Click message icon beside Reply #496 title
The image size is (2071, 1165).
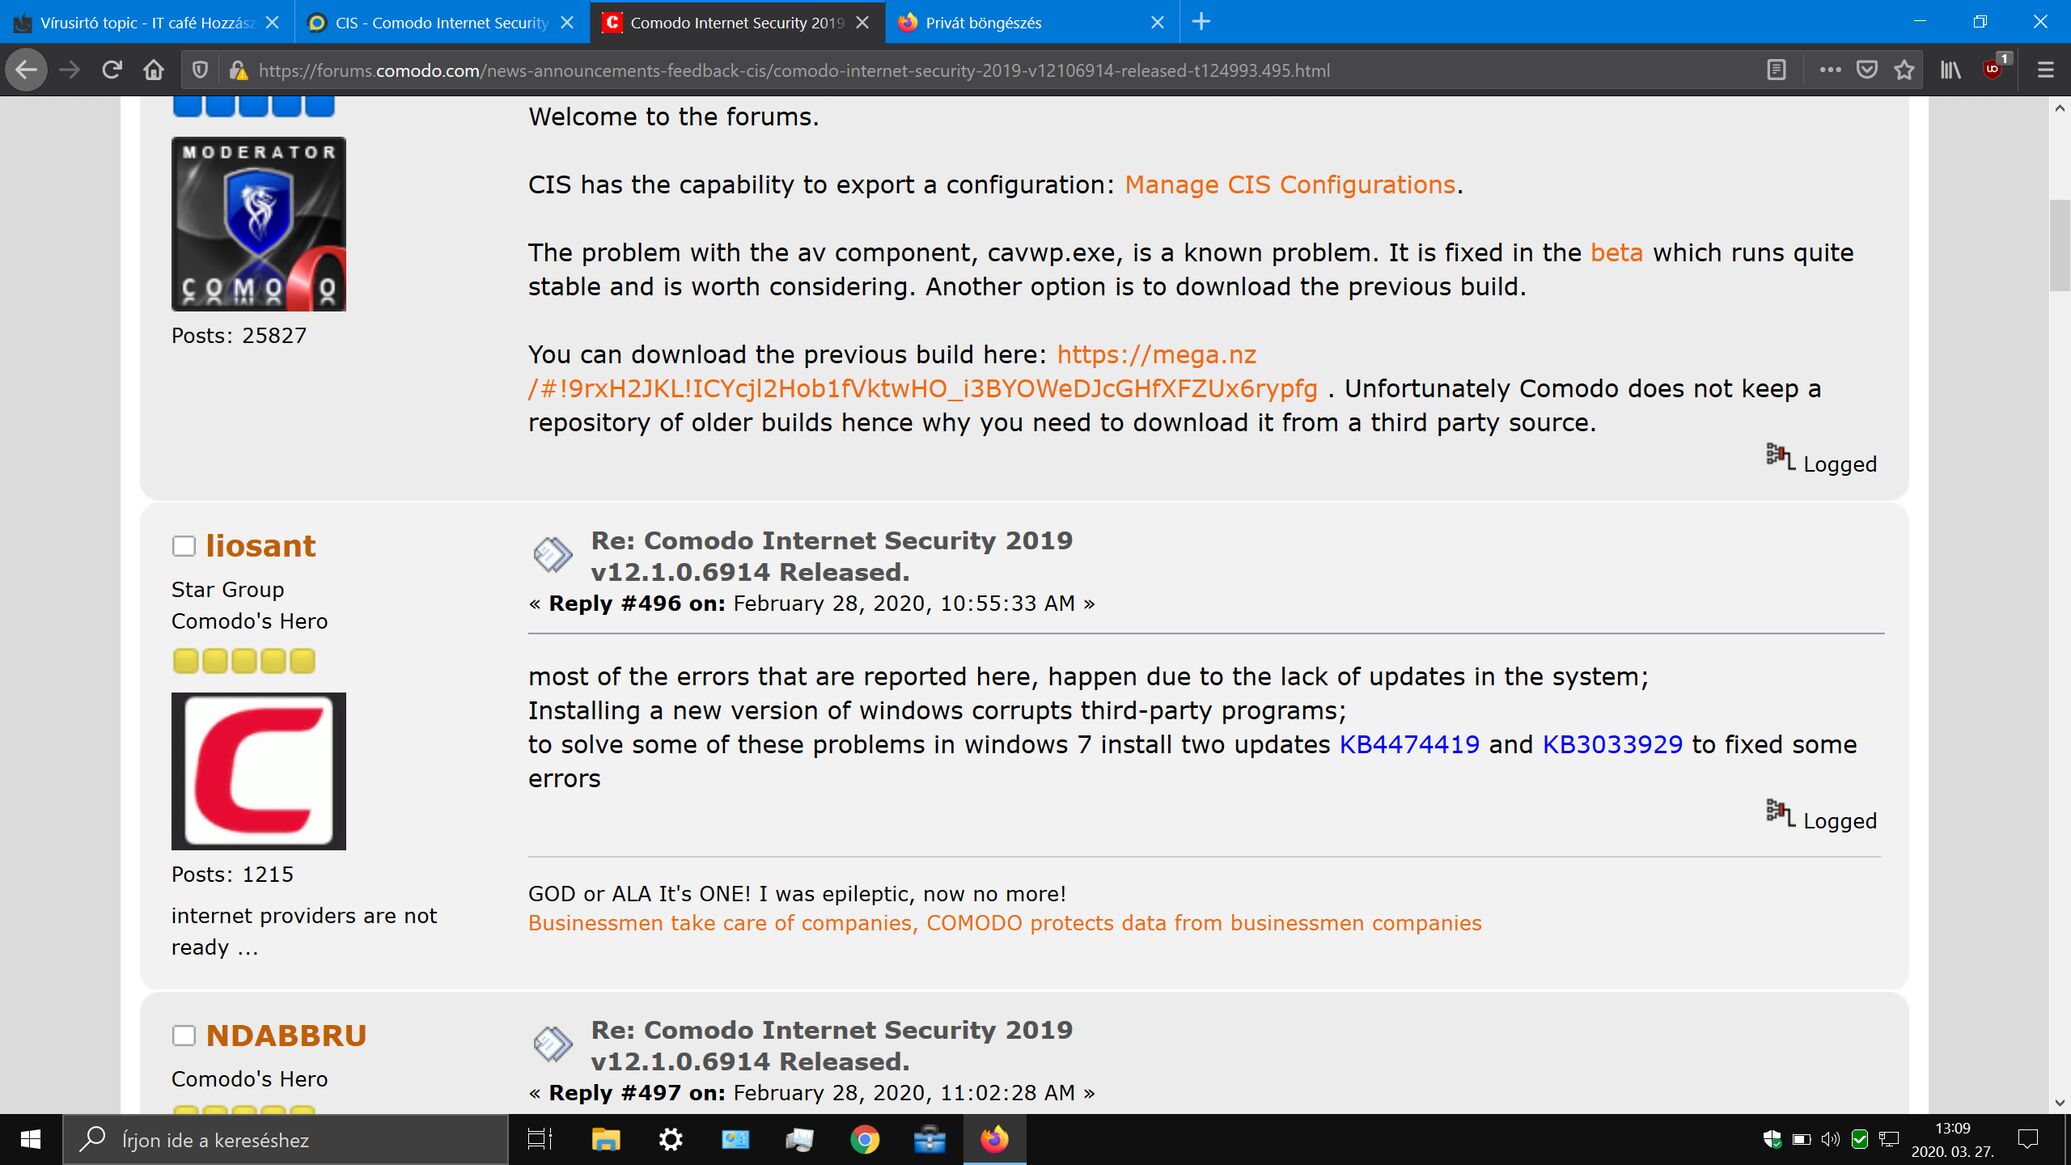553,554
